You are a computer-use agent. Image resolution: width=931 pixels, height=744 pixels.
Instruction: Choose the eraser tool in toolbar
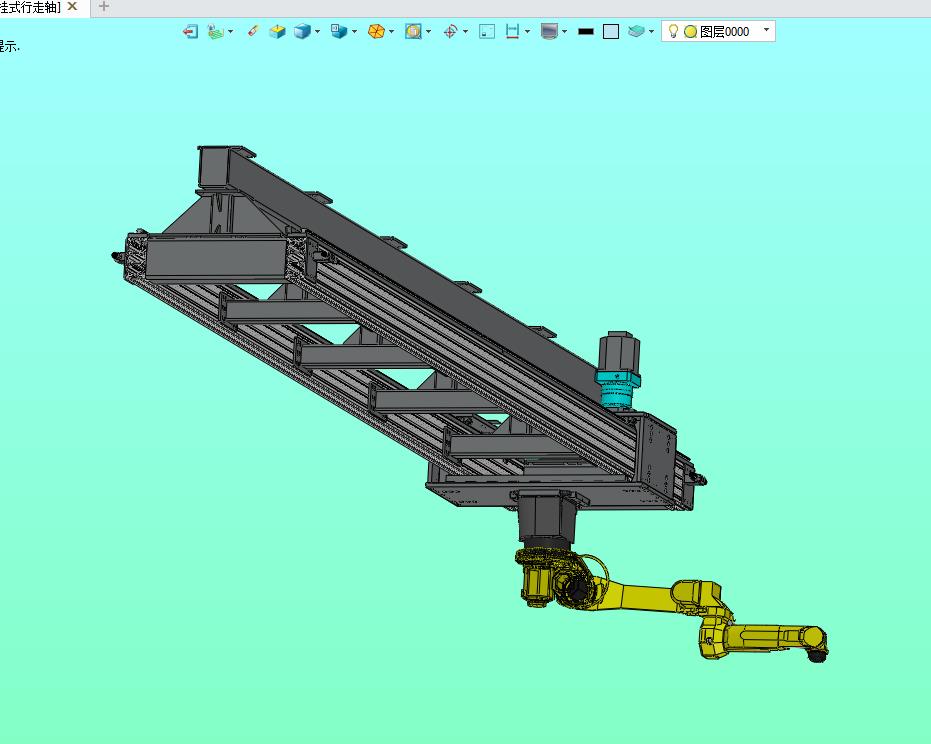coord(253,31)
